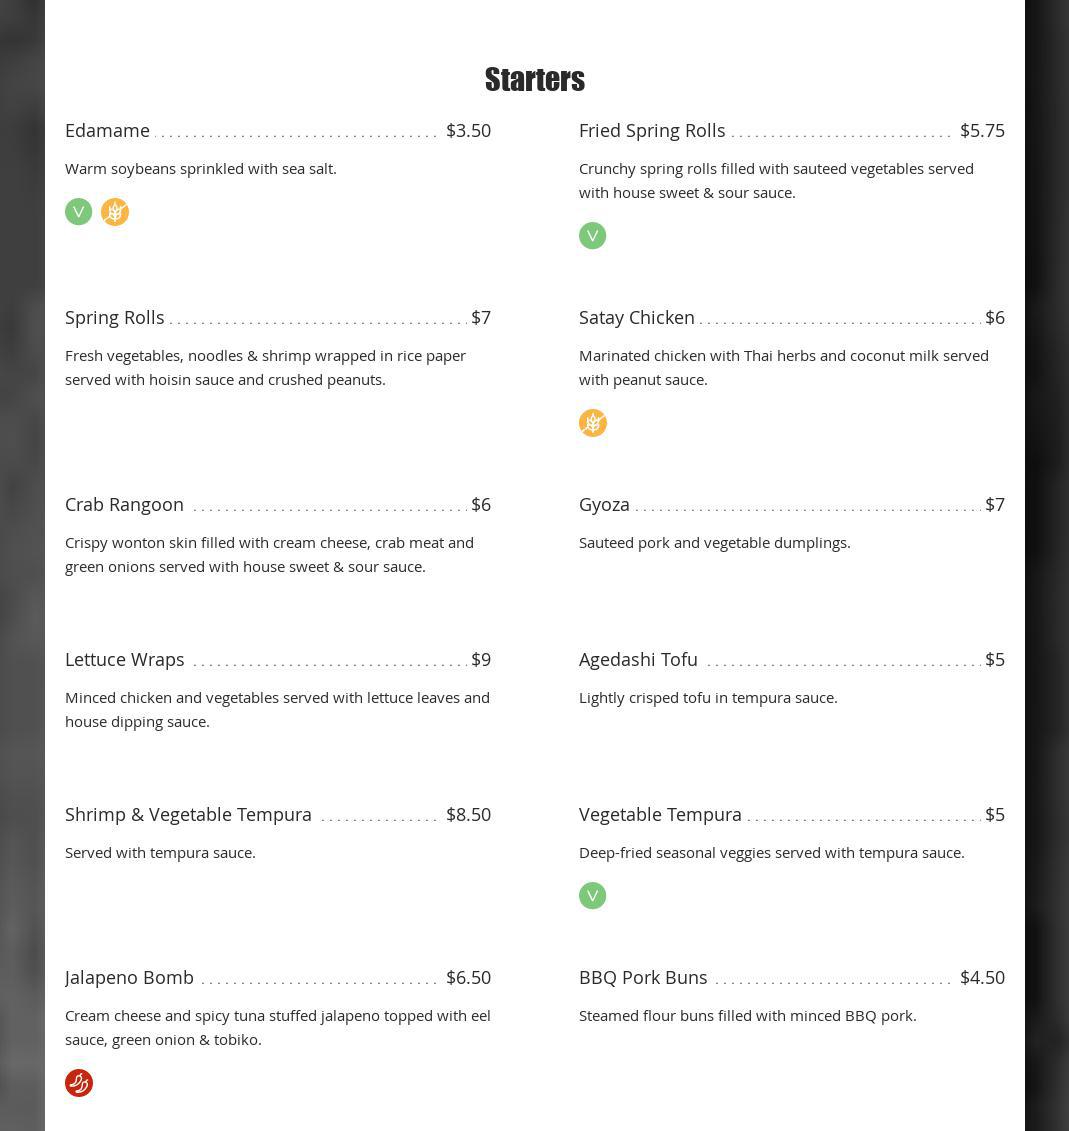Click the $6.50 Jalapeno Bomb price

468,978
